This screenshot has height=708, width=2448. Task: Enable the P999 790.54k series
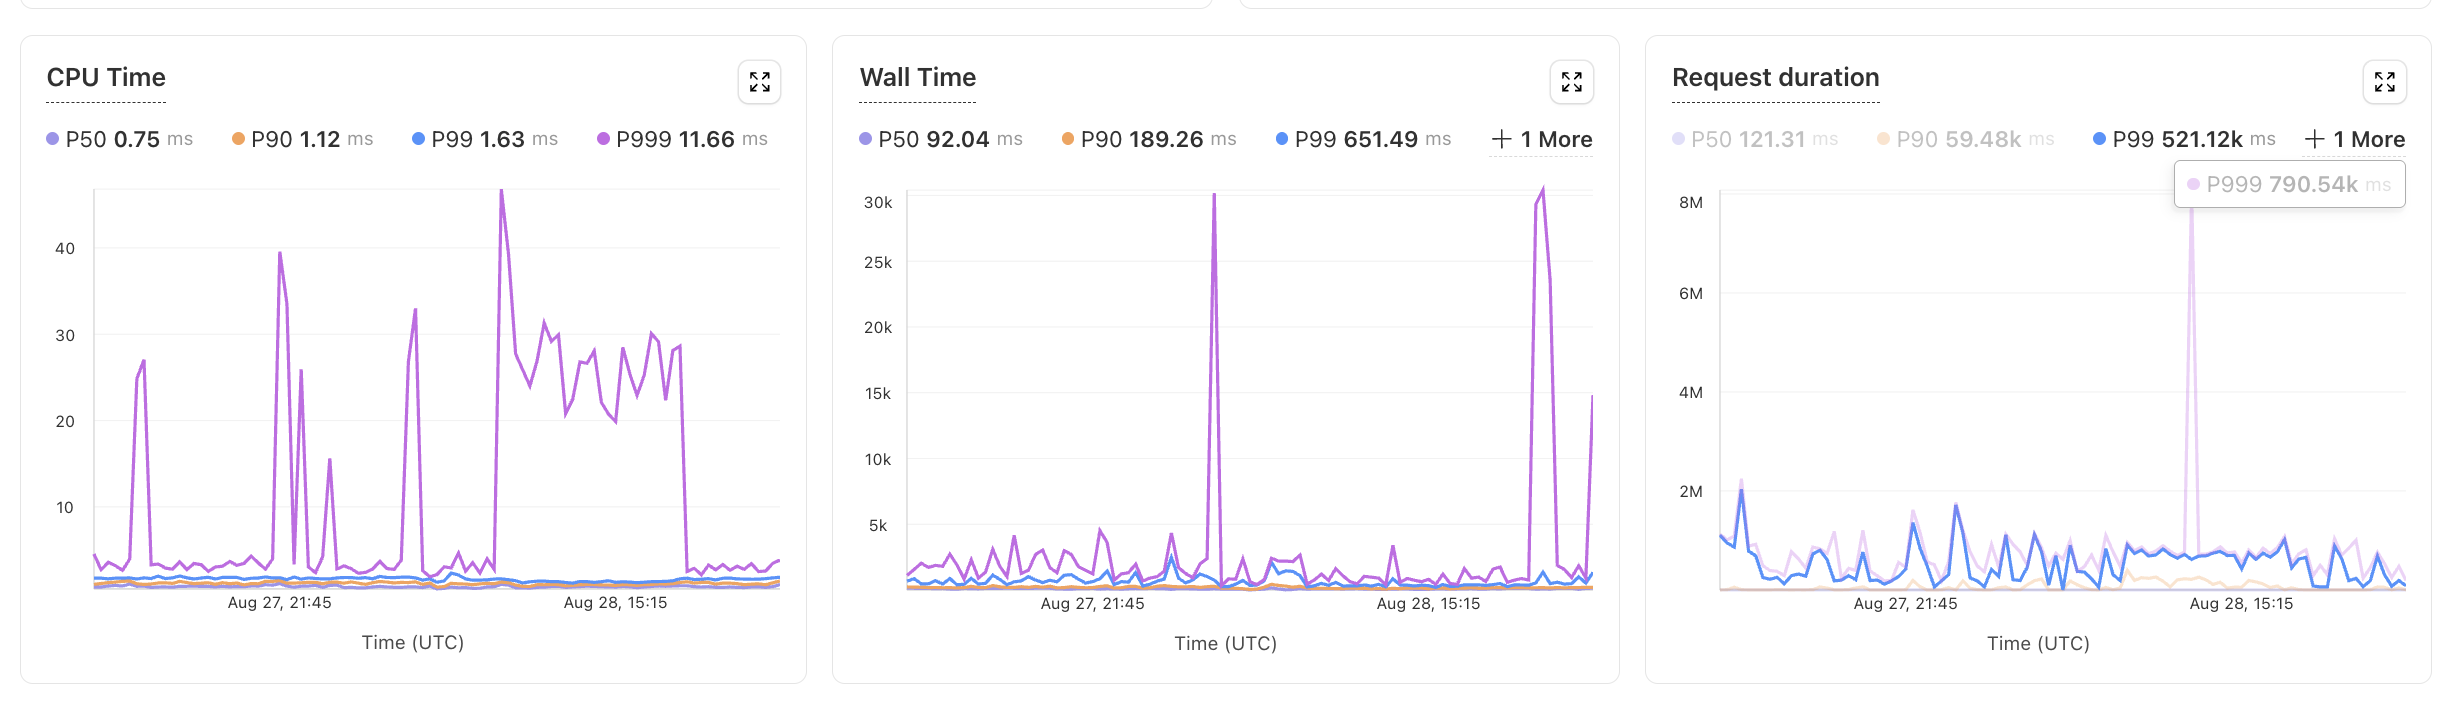click(x=2288, y=185)
